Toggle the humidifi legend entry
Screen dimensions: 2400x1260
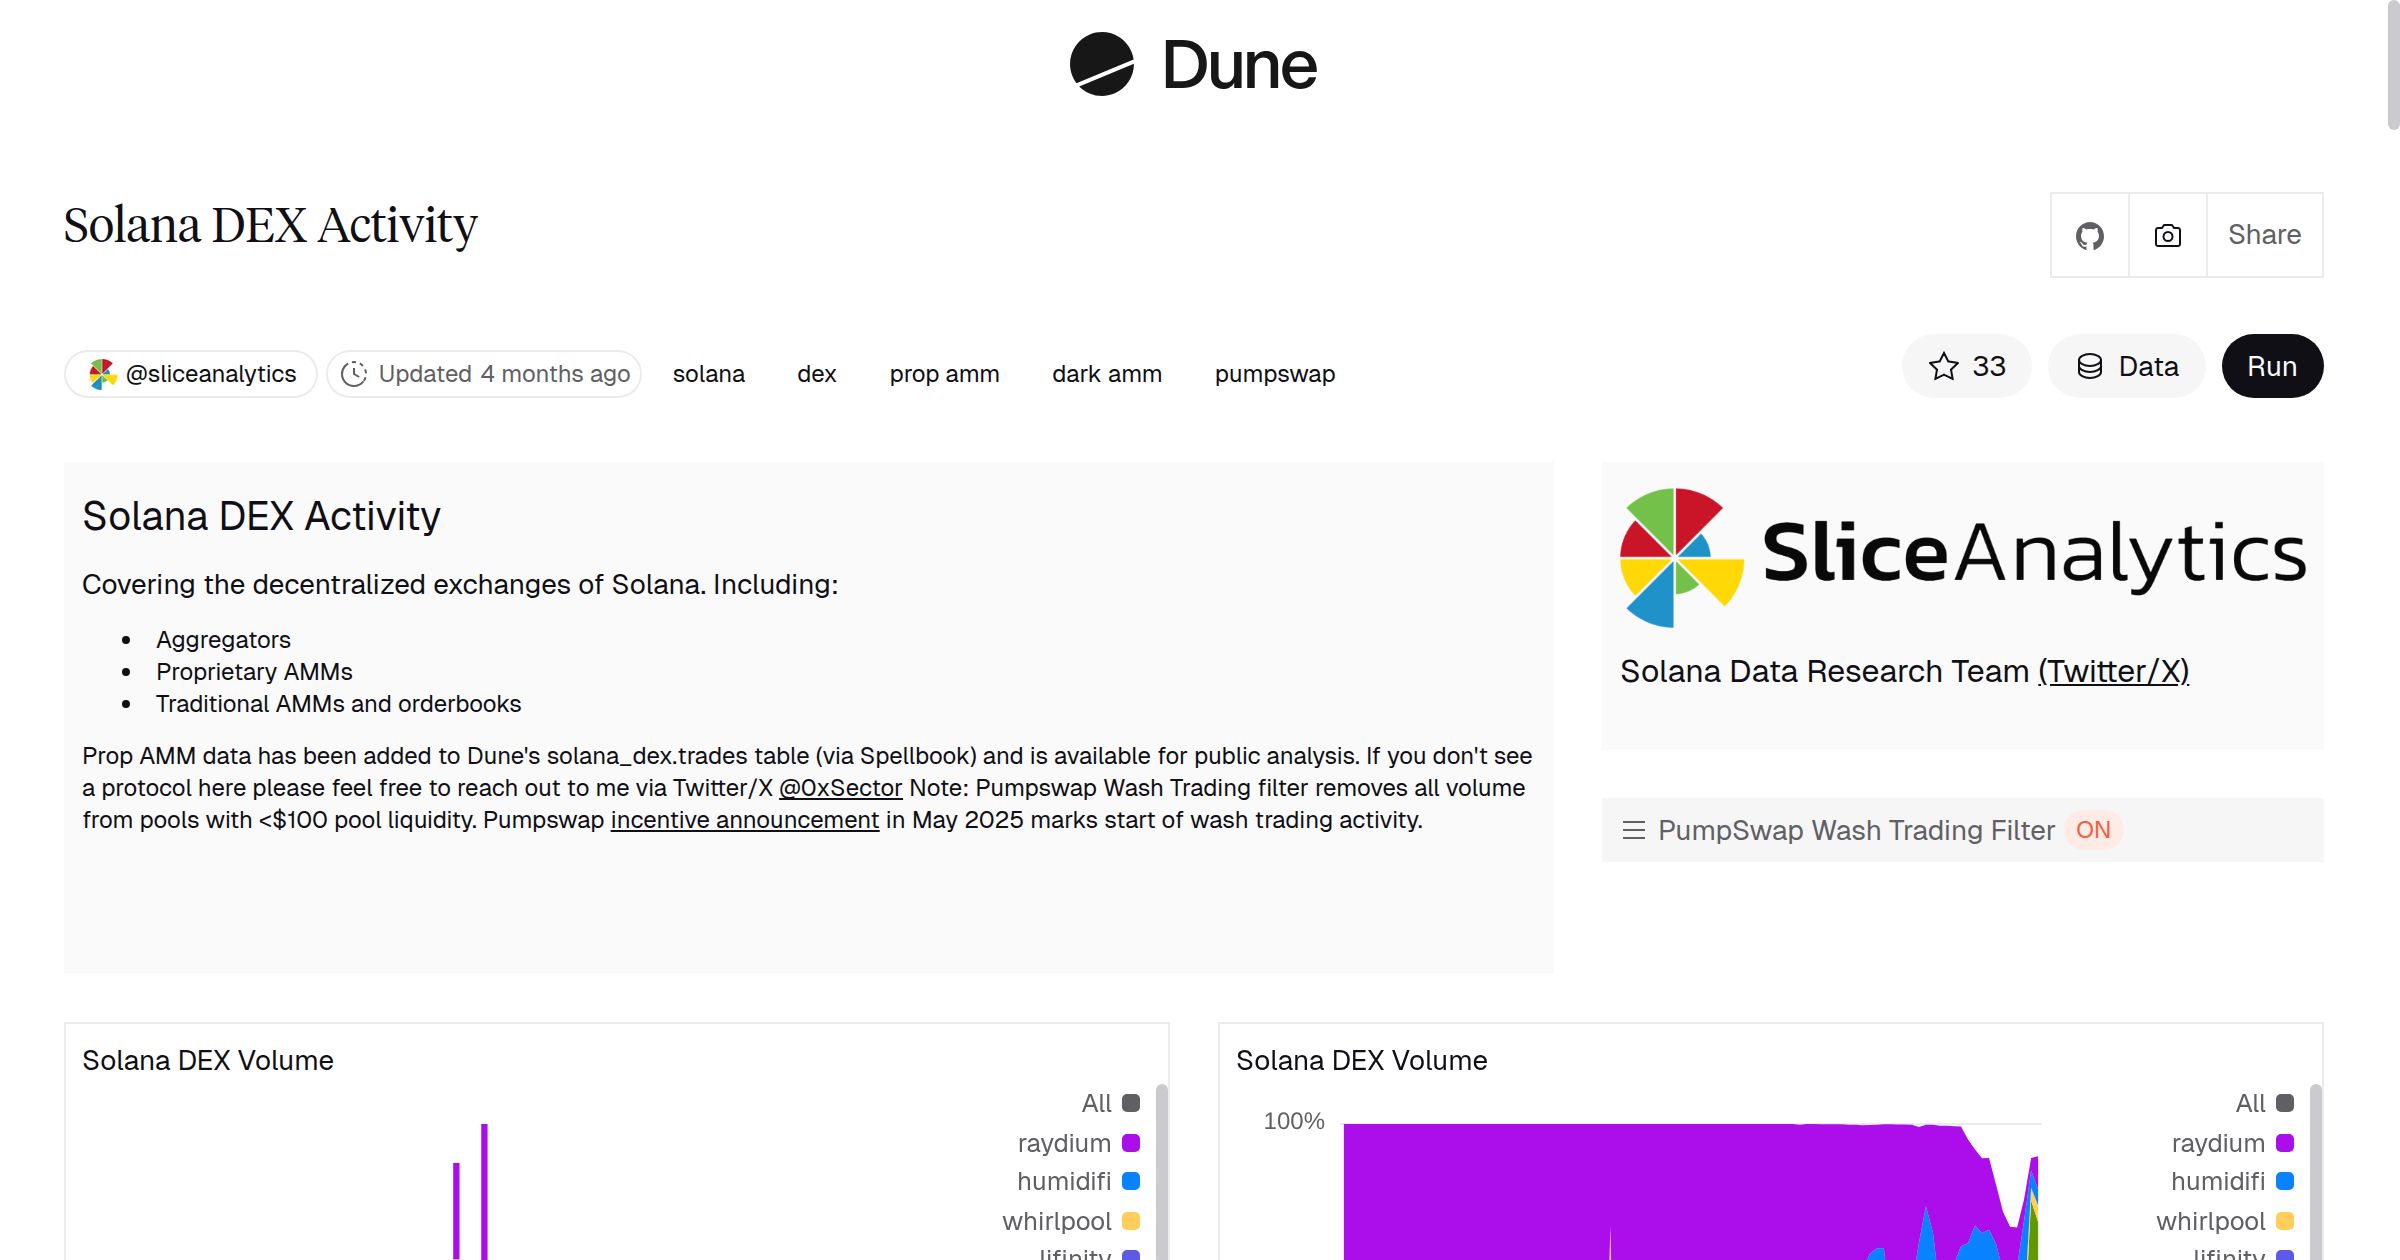(1065, 1181)
